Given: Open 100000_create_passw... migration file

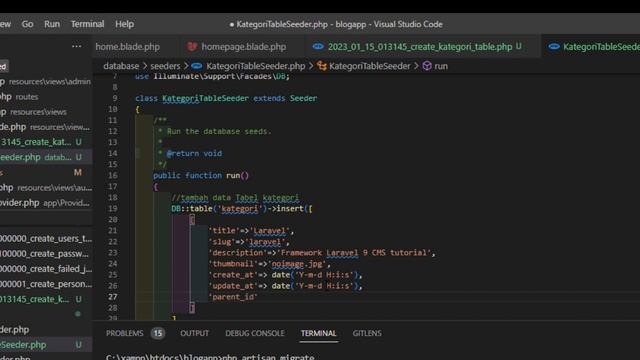Looking at the screenshot, I should point(46,253).
